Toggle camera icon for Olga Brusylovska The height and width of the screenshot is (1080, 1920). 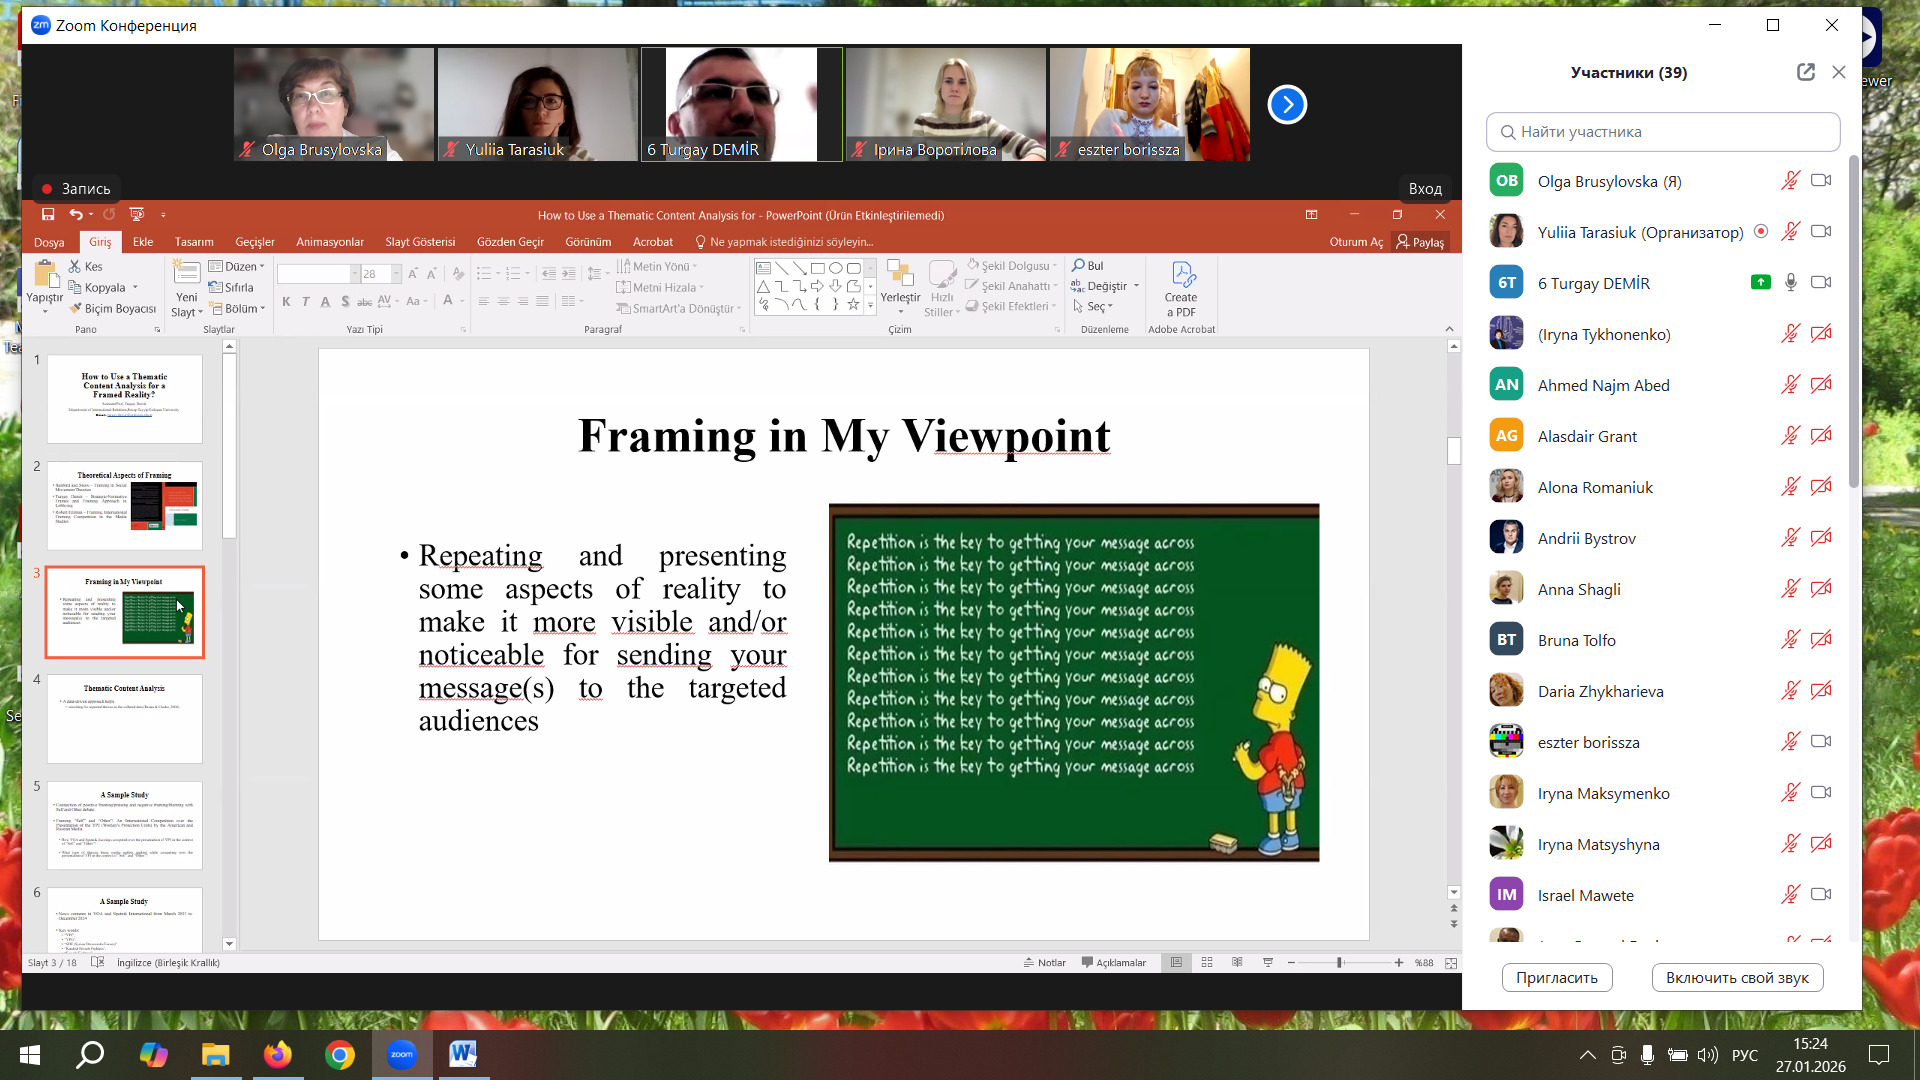1821,181
